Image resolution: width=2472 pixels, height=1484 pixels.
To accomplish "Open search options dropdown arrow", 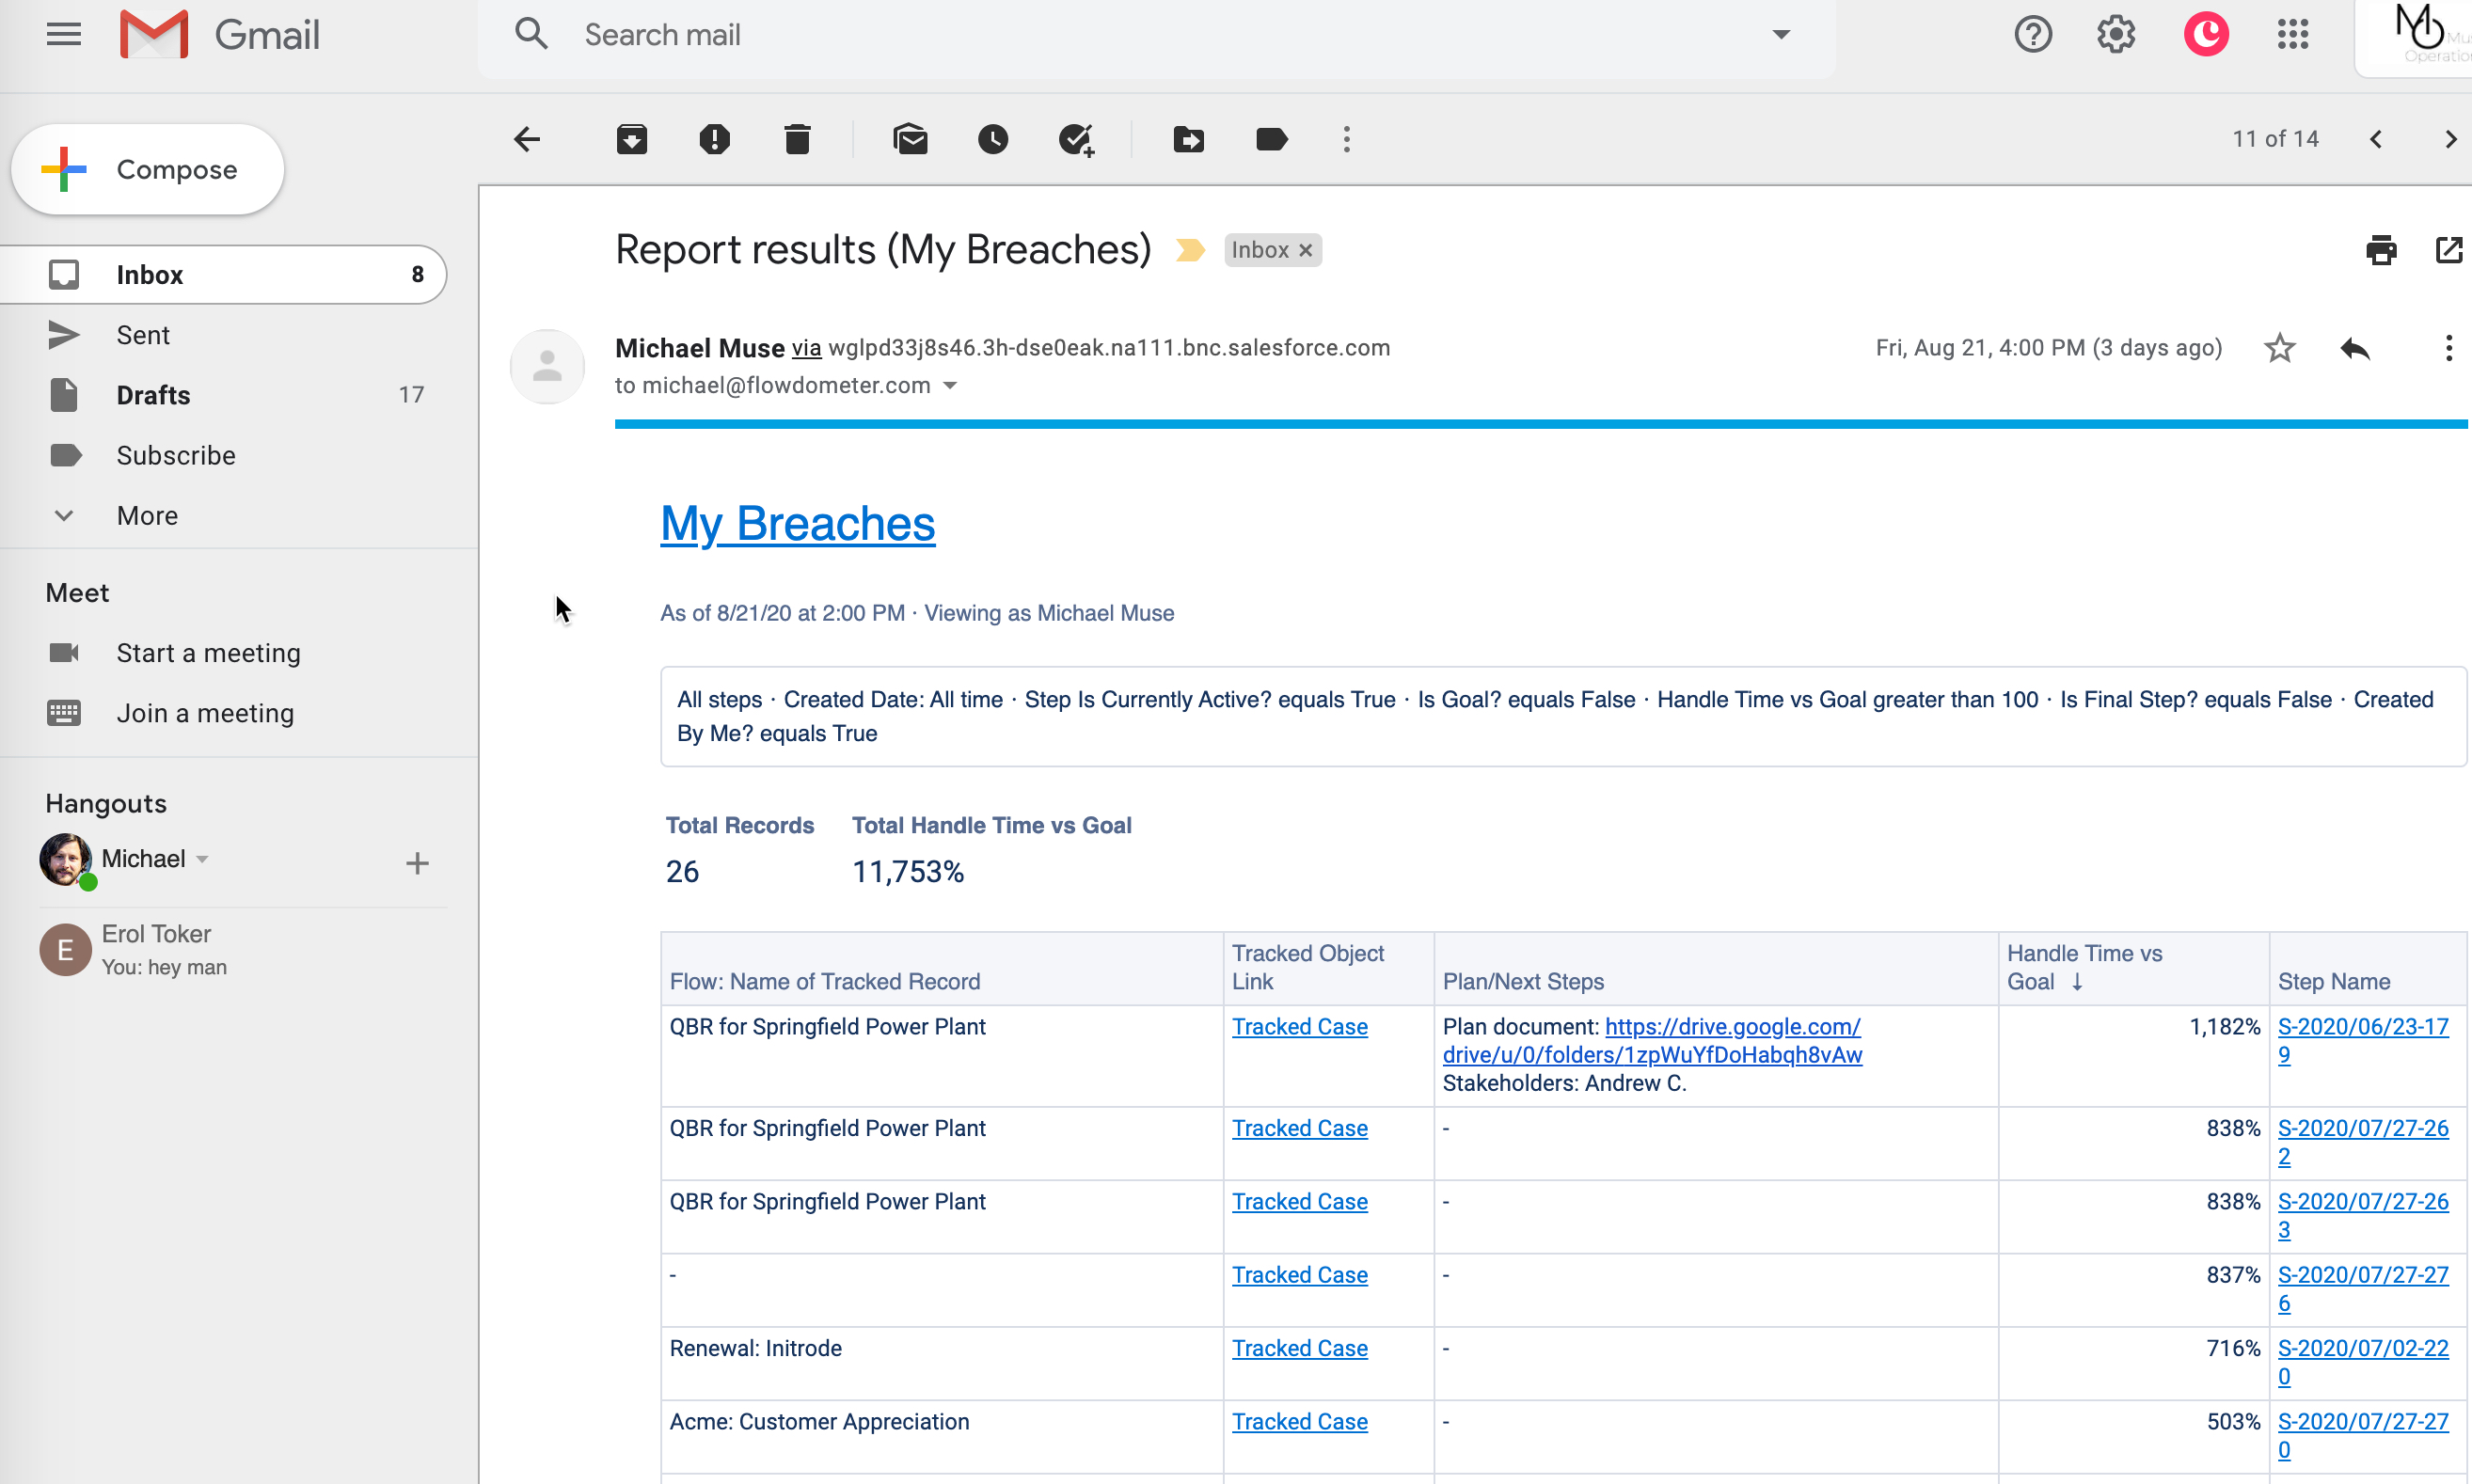I will [x=1781, y=35].
